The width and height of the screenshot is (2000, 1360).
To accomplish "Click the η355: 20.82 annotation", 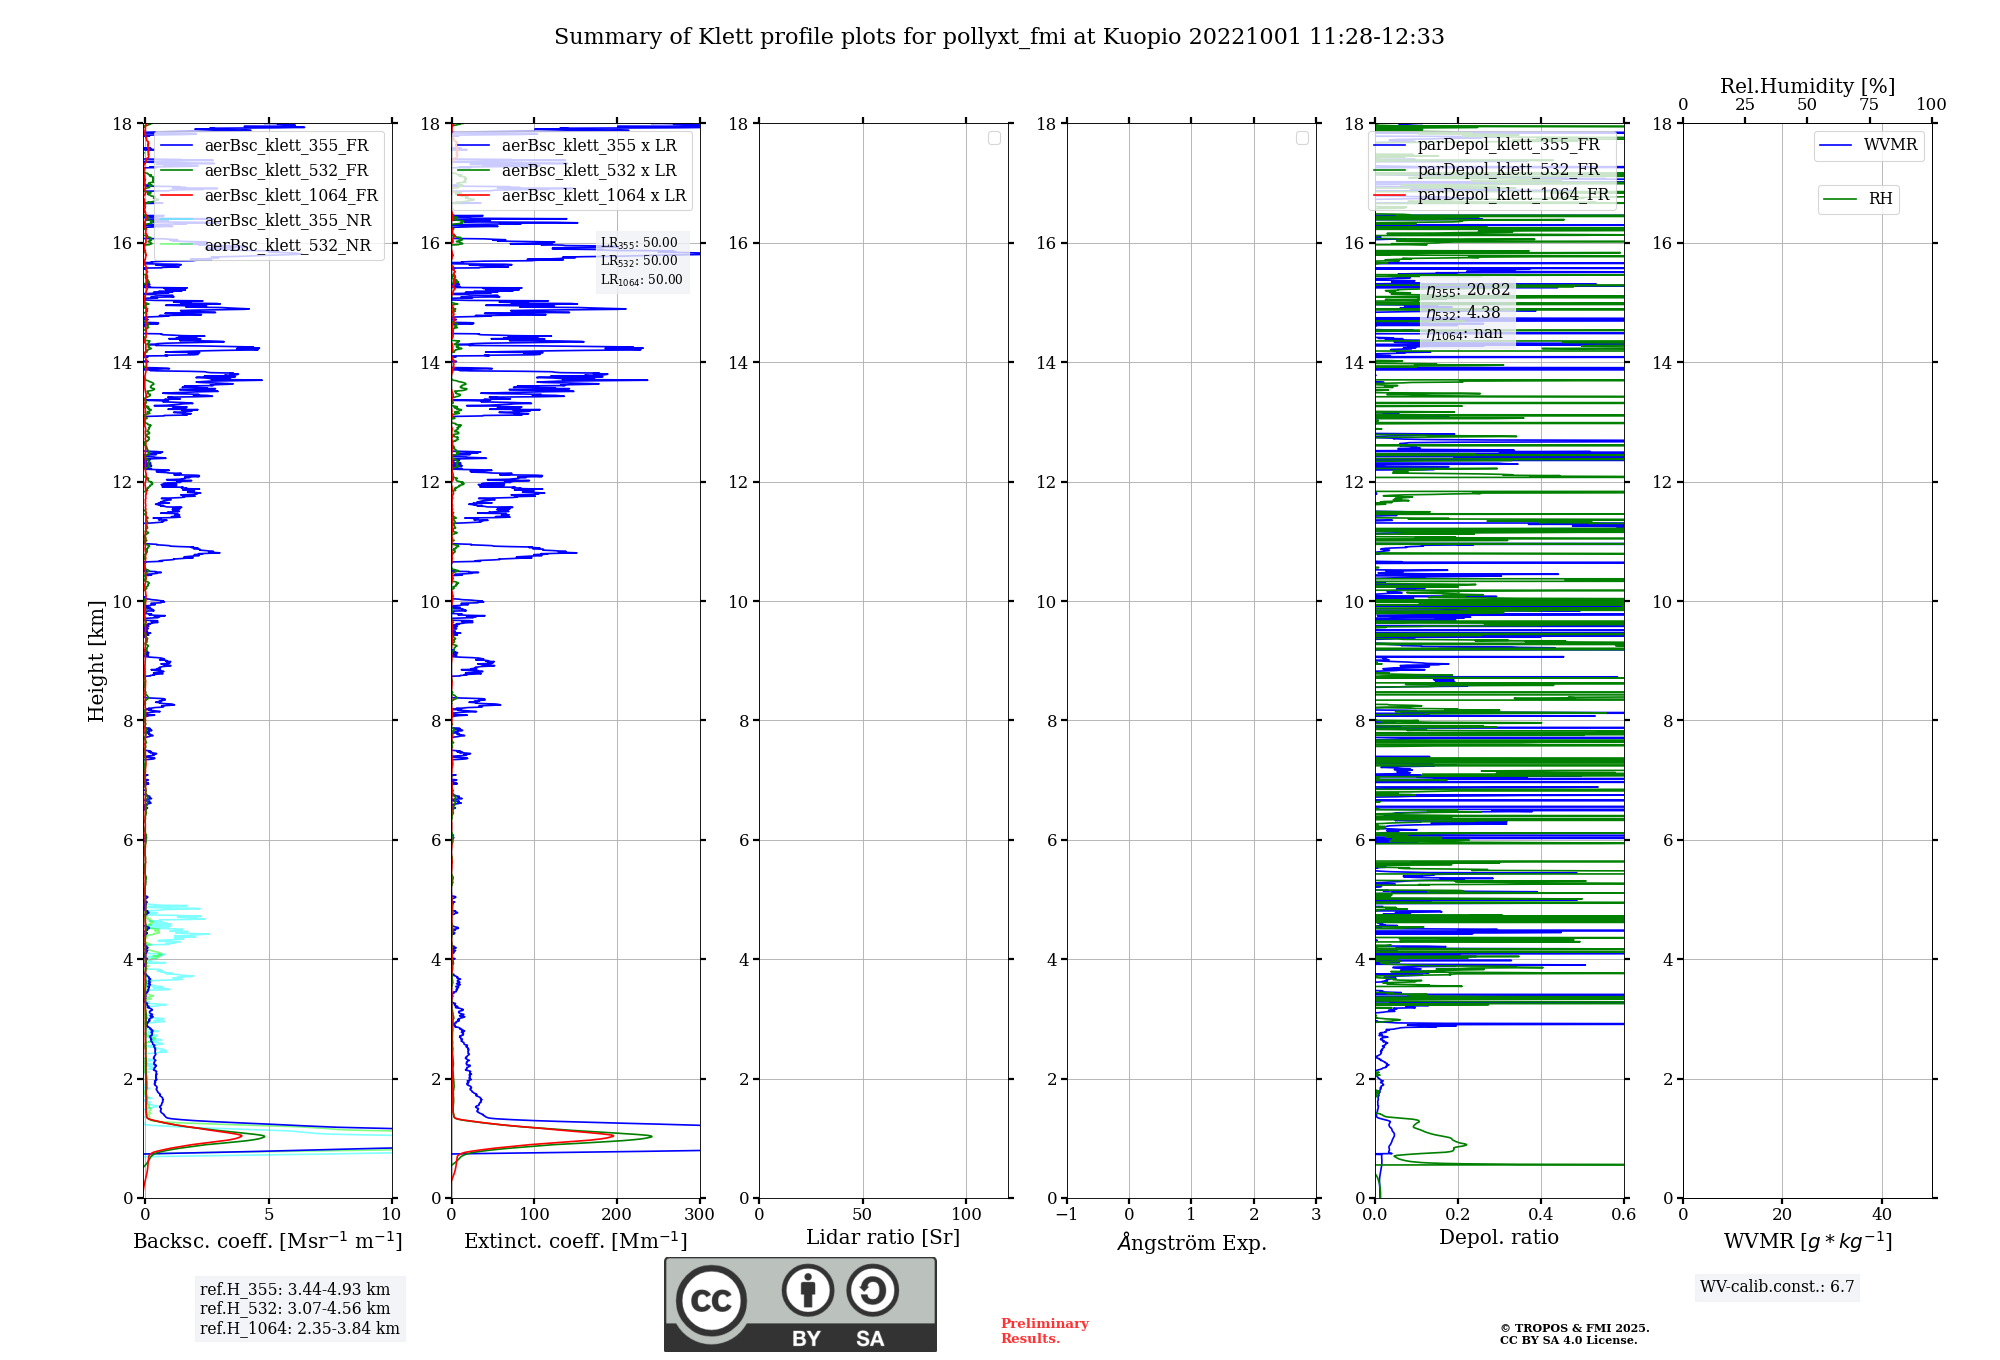I will tap(1468, 290).
